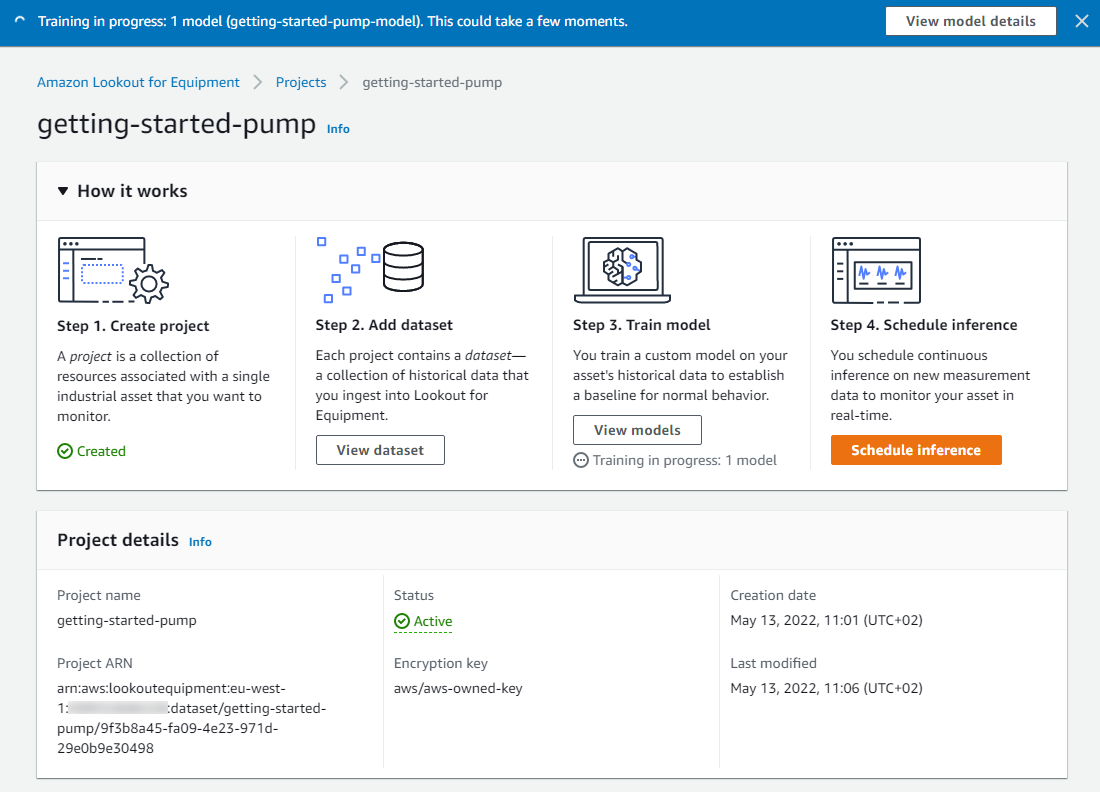Navigate to Projects breadcrumb link
This screenshot has height=792, width=1100.
pyautogui.click(x=301, y=82)
